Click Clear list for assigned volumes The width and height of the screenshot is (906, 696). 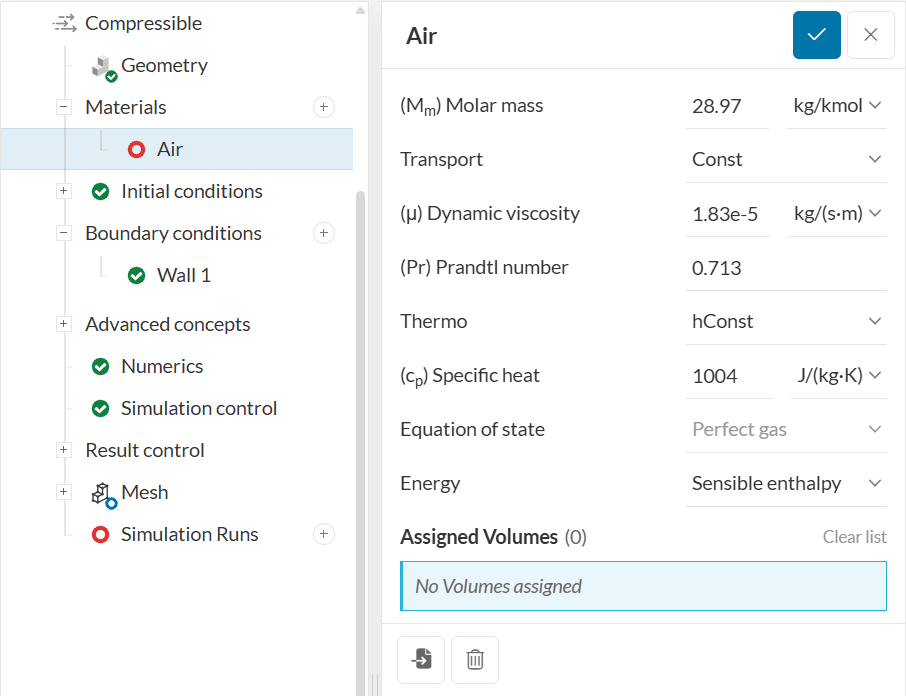click(854, 537)
